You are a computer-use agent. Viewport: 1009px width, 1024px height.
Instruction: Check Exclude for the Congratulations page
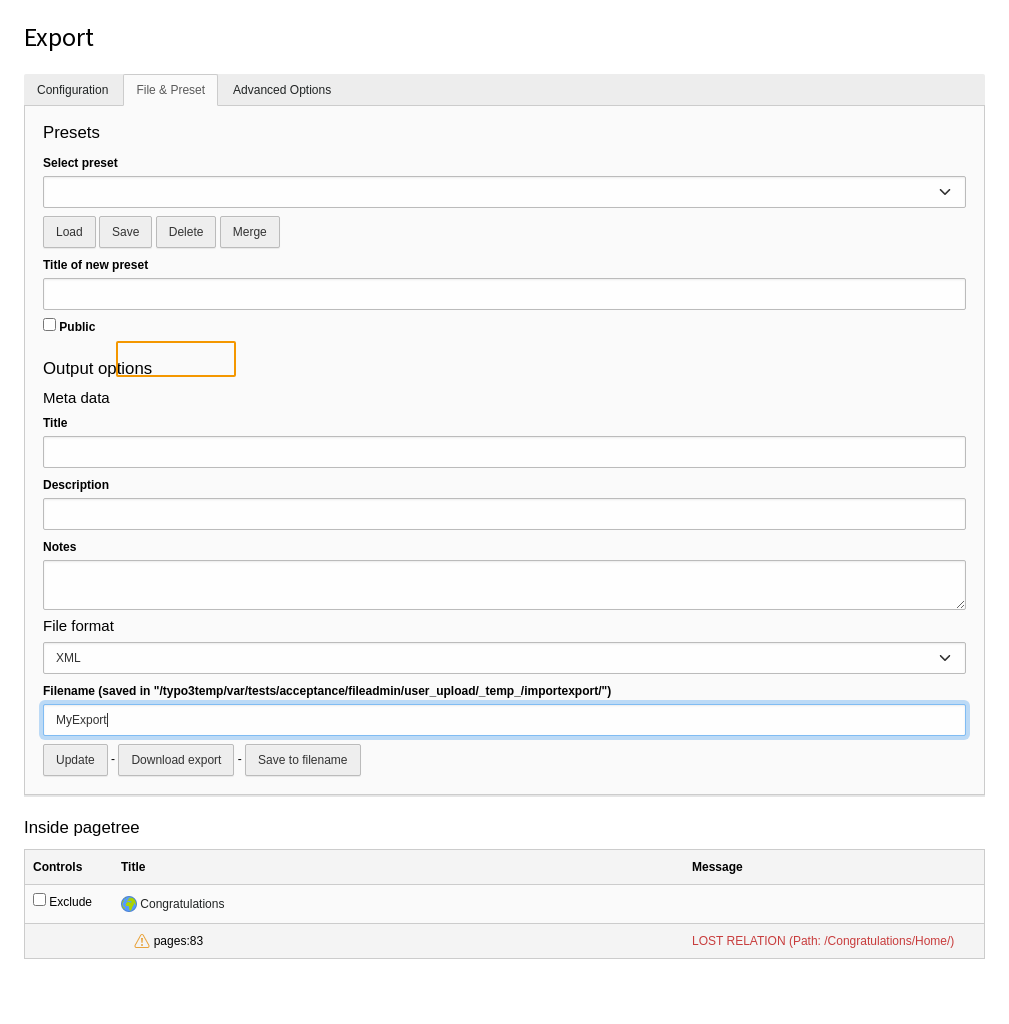pyautogui.click(x=39, y=898)
